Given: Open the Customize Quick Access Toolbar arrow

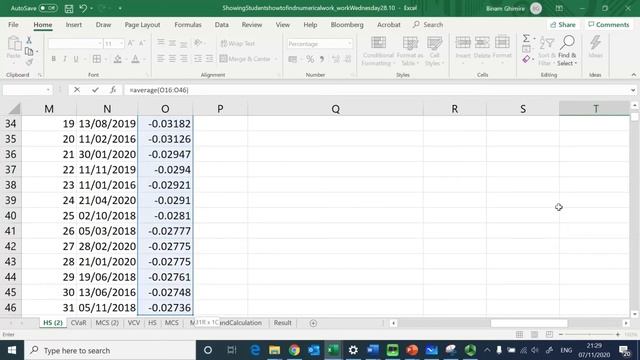Looking at the screenshot, I should [x=120, y=8].
